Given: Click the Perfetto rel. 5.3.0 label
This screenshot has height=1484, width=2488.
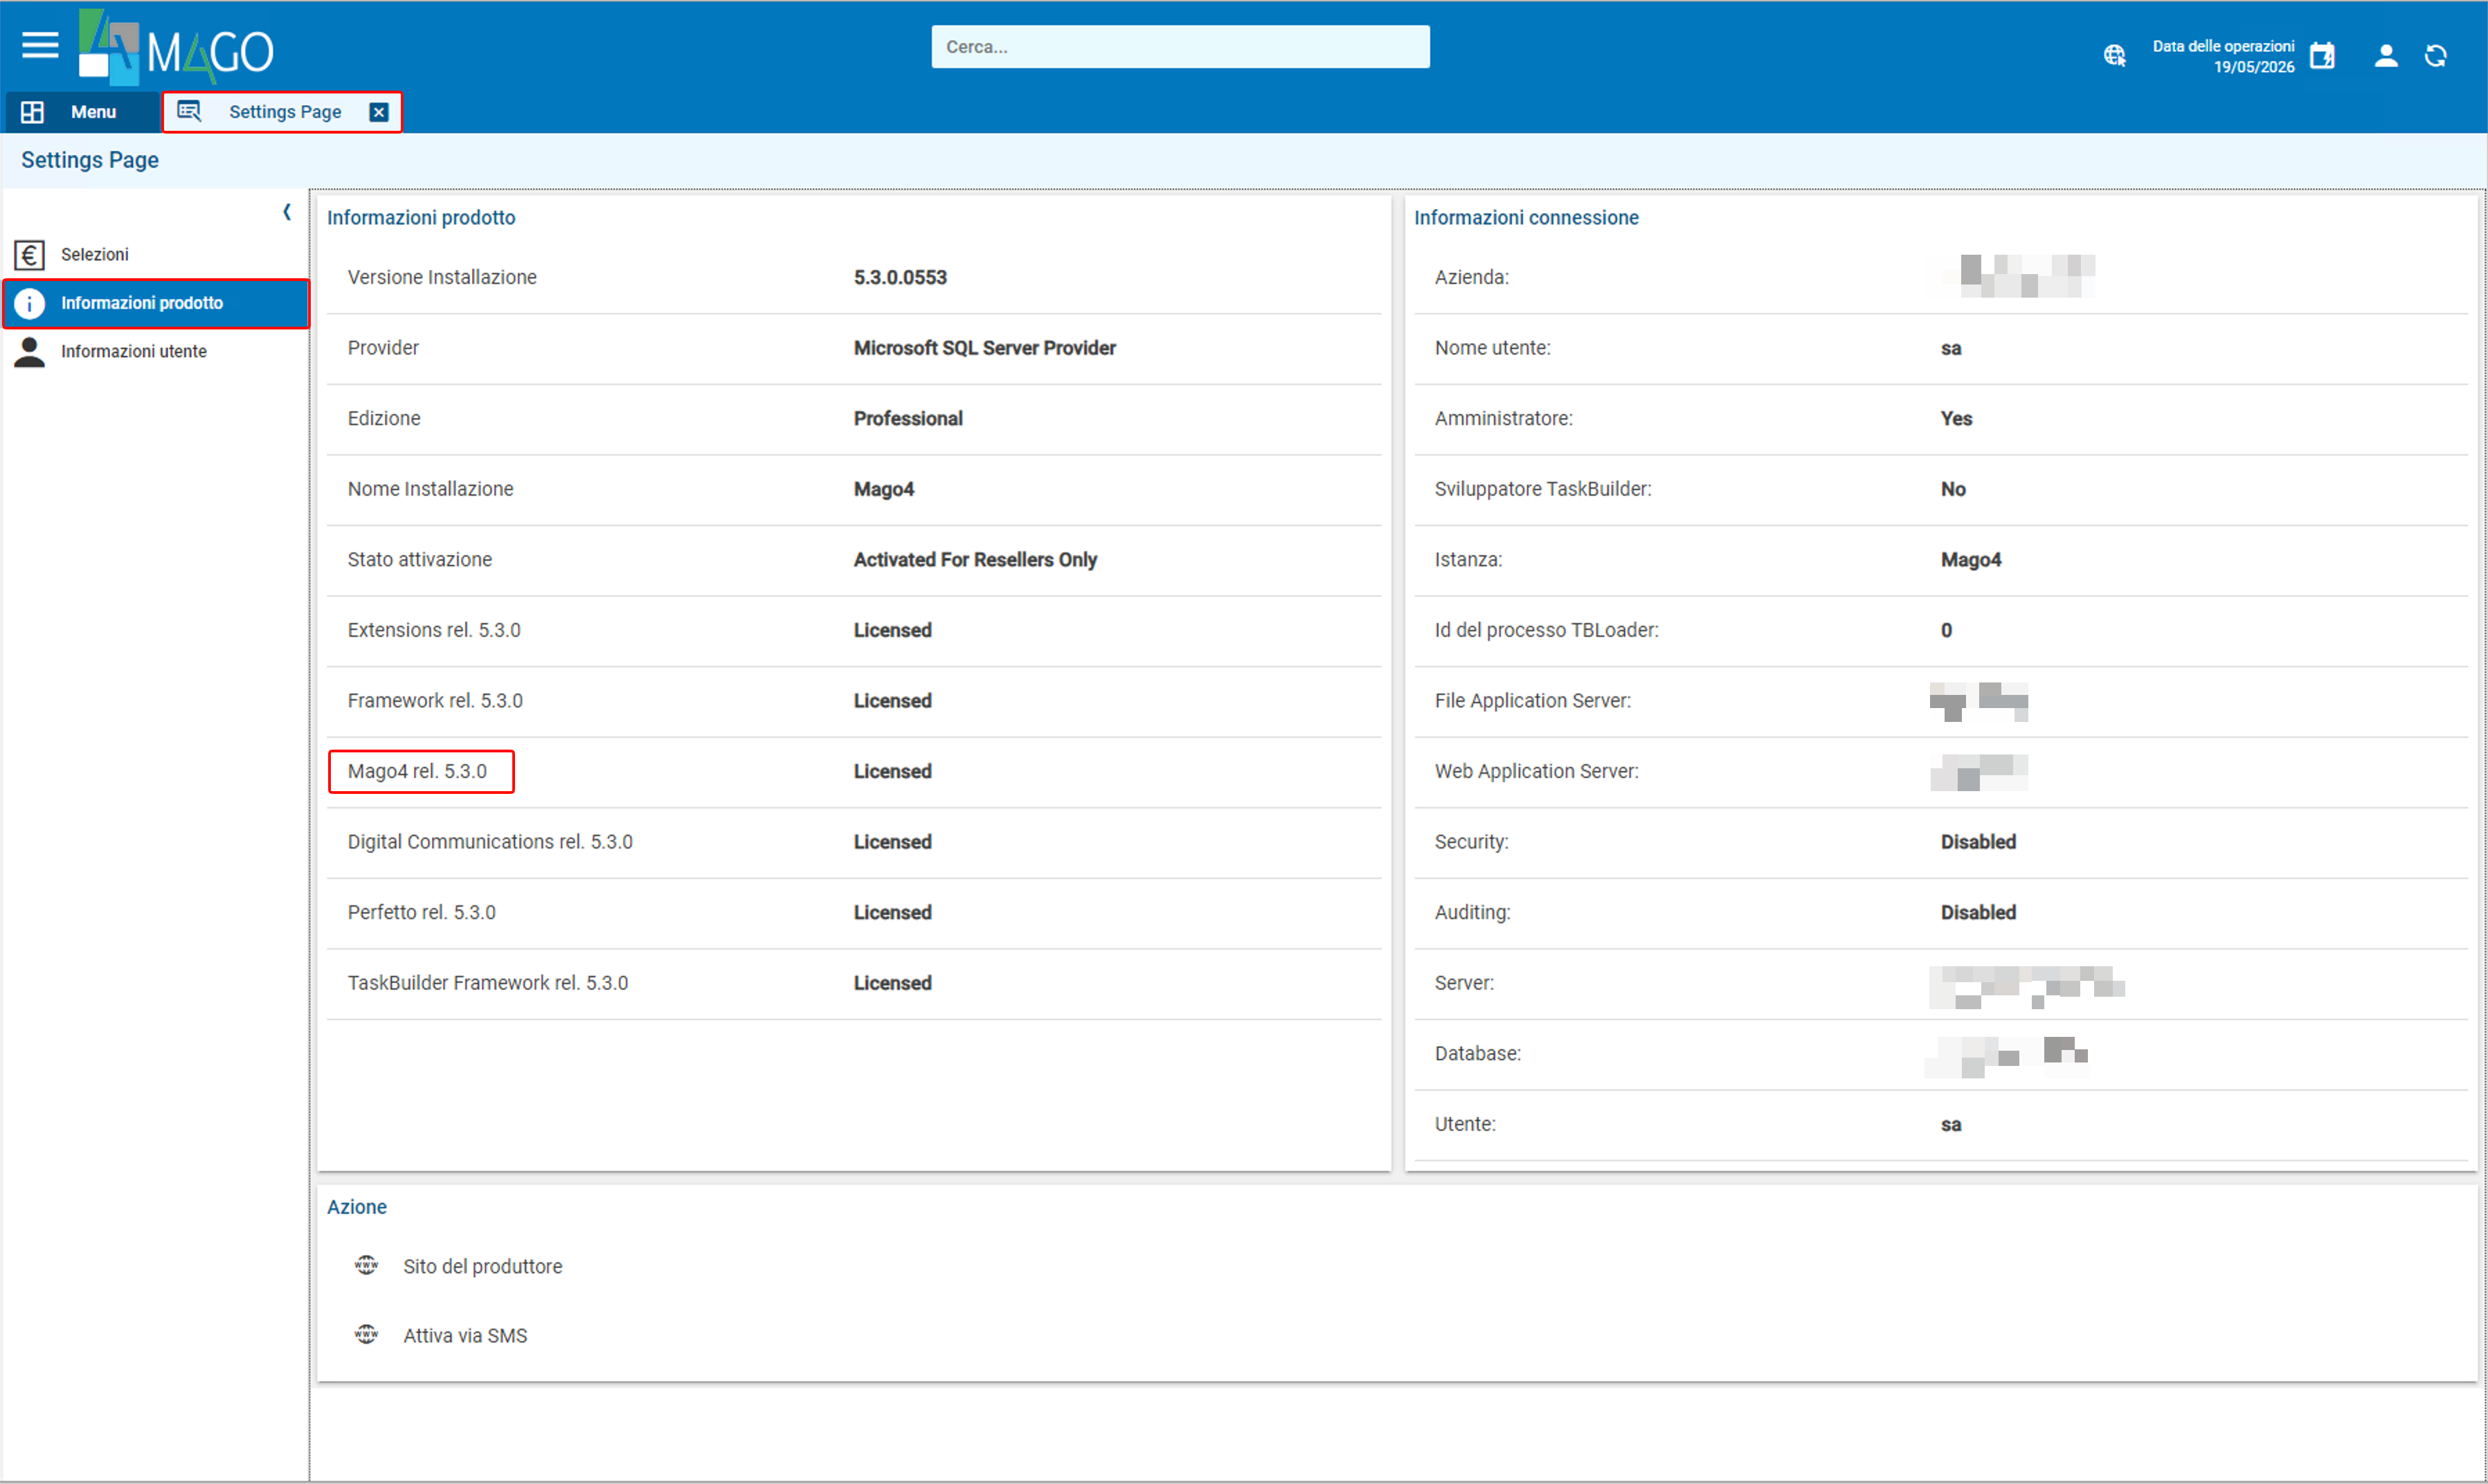Looking at the screenshot, I should click(422, 913).
